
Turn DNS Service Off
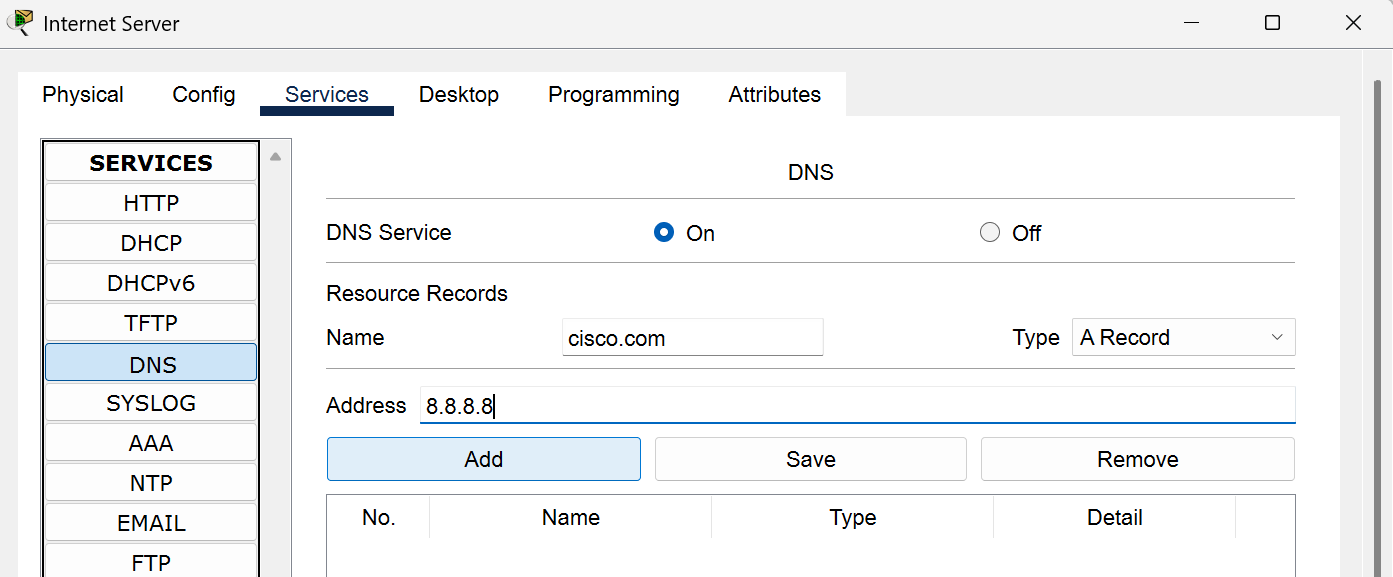click(x=990, y=233)
